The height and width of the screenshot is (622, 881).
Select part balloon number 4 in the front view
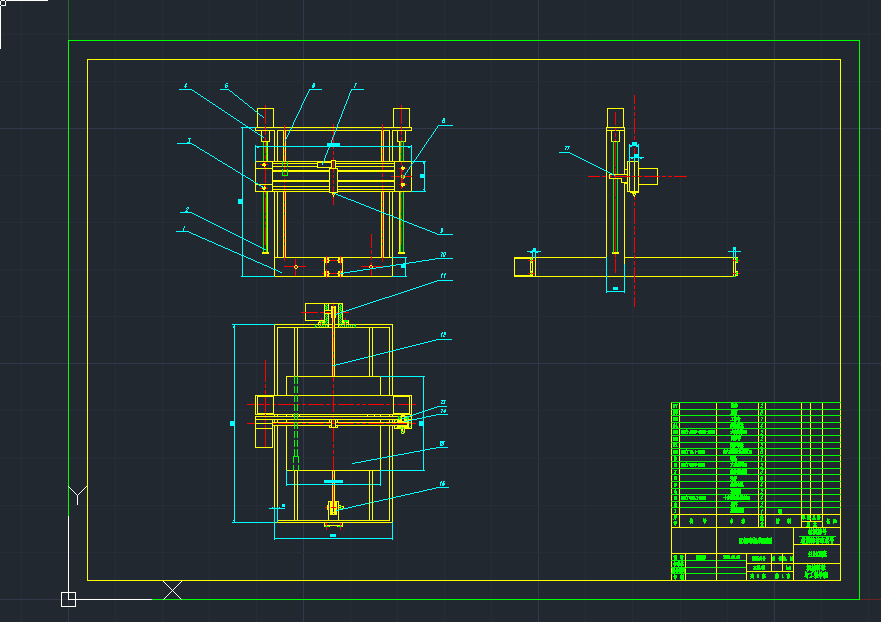tap(186, 87)
